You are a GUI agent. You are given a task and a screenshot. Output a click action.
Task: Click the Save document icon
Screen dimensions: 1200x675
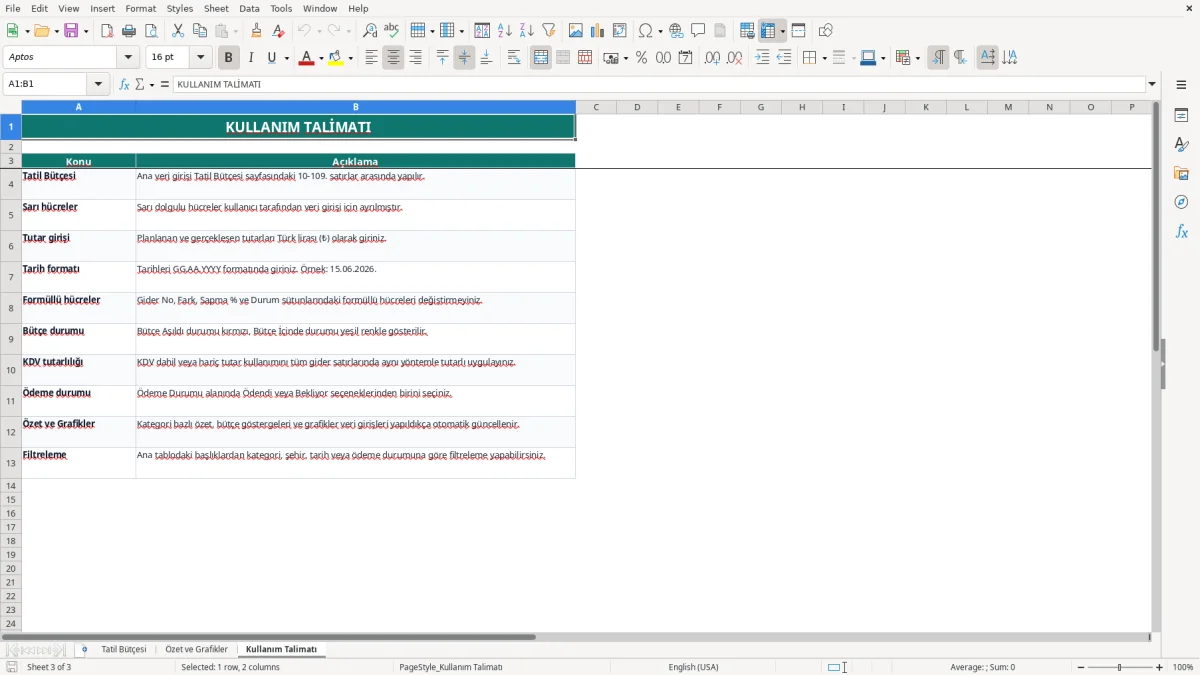pyautogui.click(x=71, y=31)
